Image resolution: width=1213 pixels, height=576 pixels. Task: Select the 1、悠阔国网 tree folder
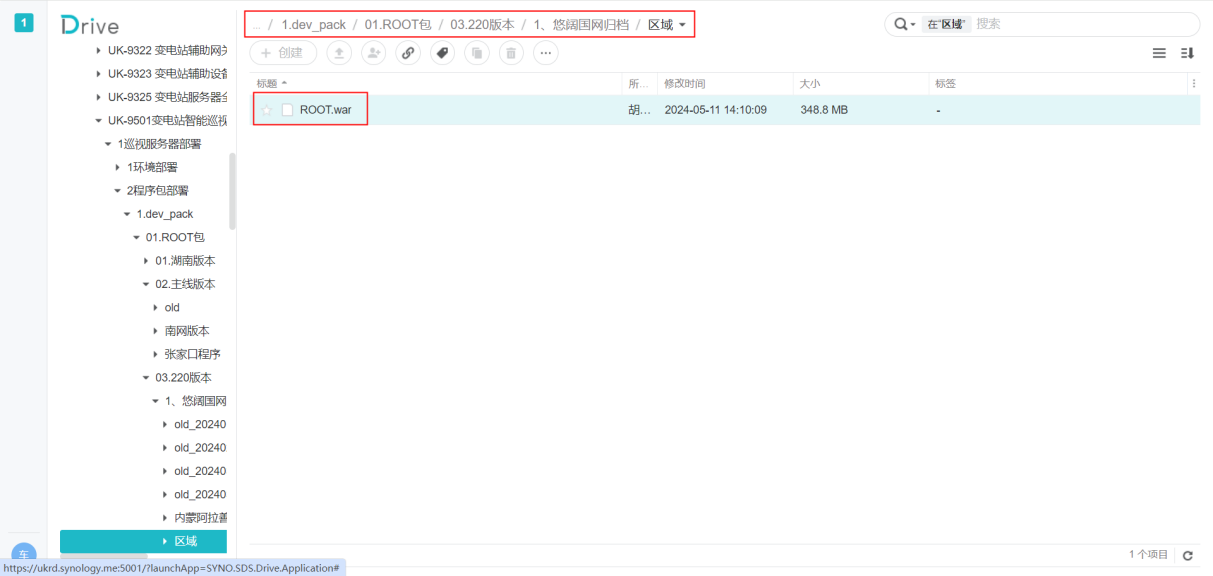pyautogui.click(x=195, y=401)
